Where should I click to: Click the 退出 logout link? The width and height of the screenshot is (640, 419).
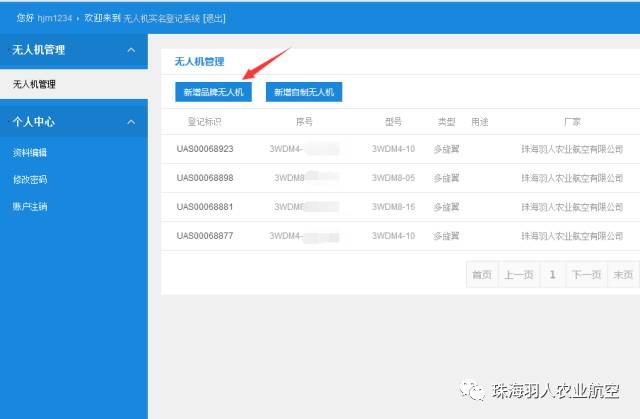click(x=214, y=18)
